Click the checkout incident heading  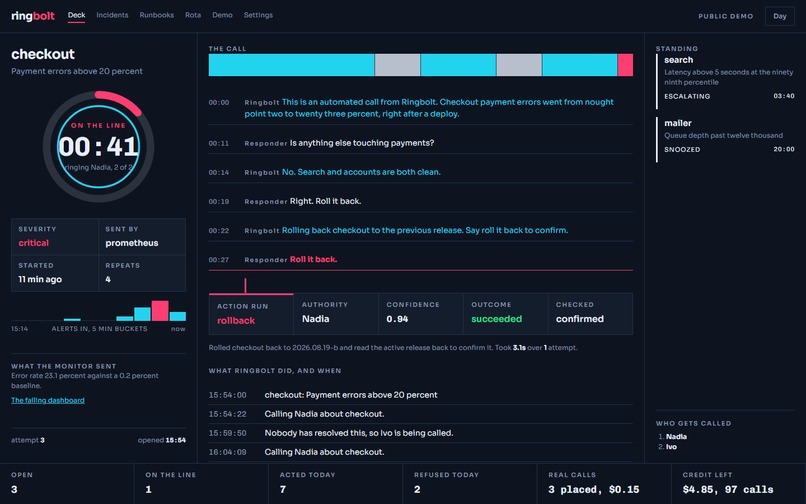43,54
